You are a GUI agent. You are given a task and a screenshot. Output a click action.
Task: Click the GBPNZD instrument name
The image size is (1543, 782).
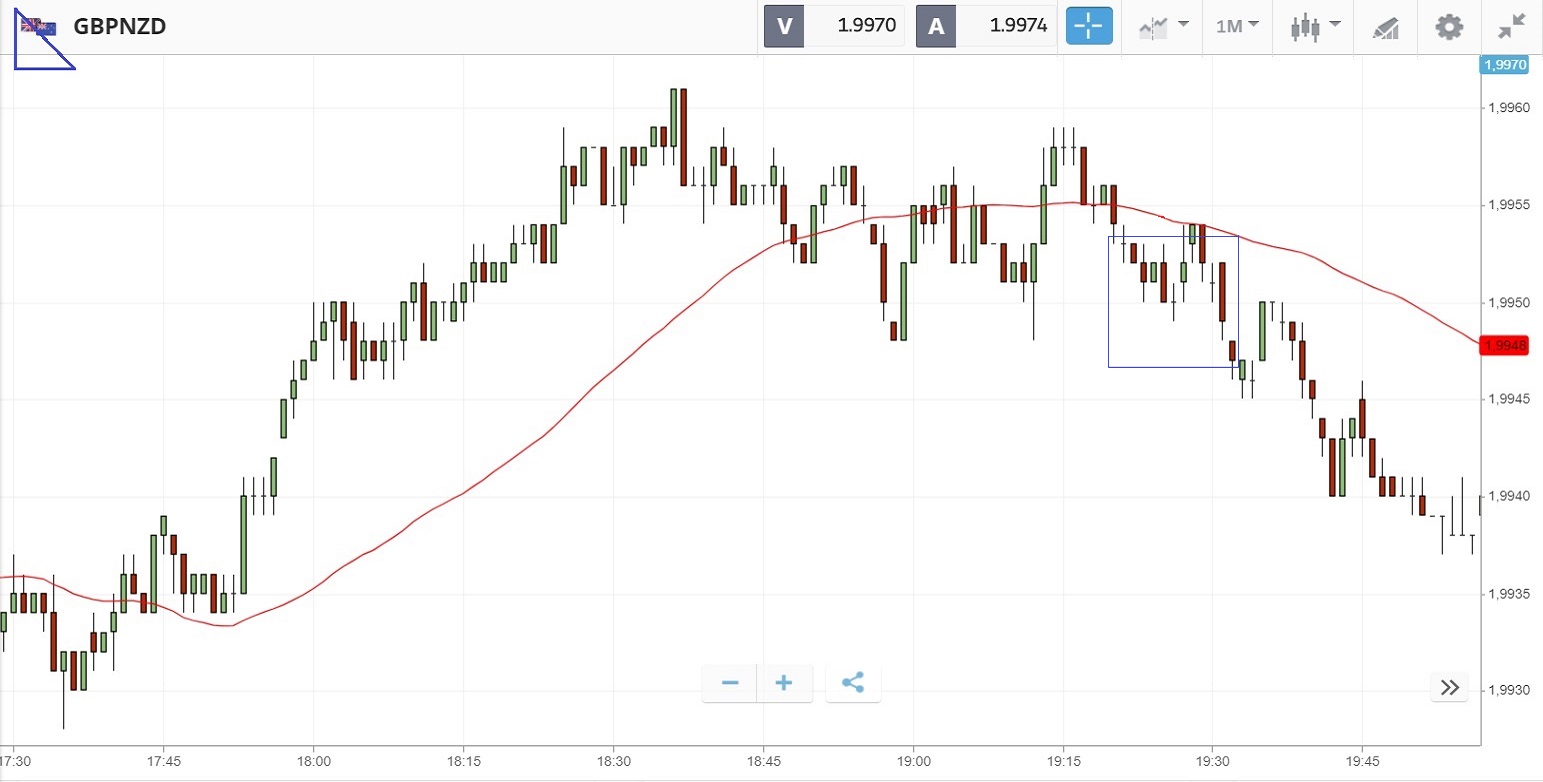coord(120,27)
